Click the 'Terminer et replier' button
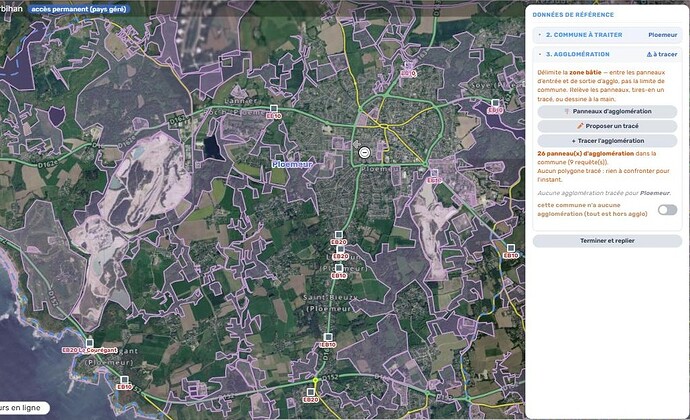 click(x=607, y=241)
